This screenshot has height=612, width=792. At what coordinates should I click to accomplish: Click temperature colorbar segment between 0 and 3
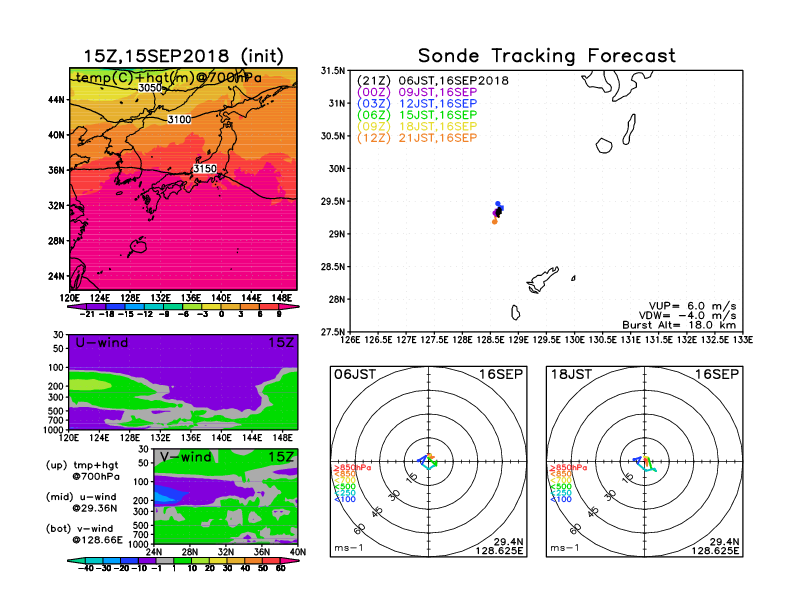pyautogui.click(x=231, y=307)
